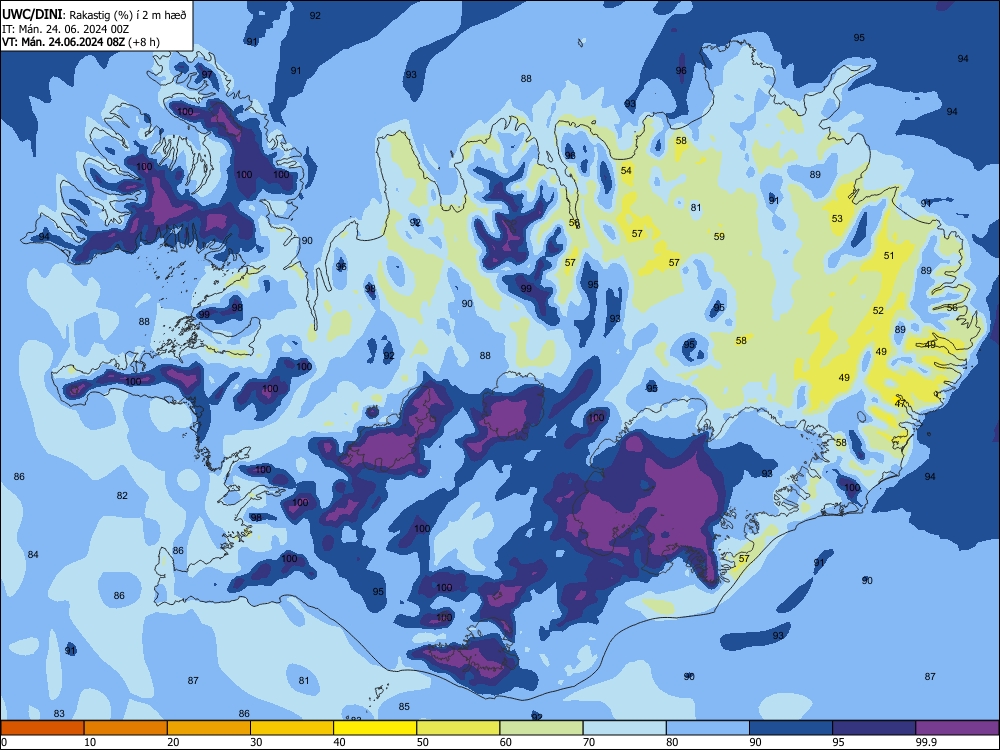Click the legend tick label 70

click(589, 742)
